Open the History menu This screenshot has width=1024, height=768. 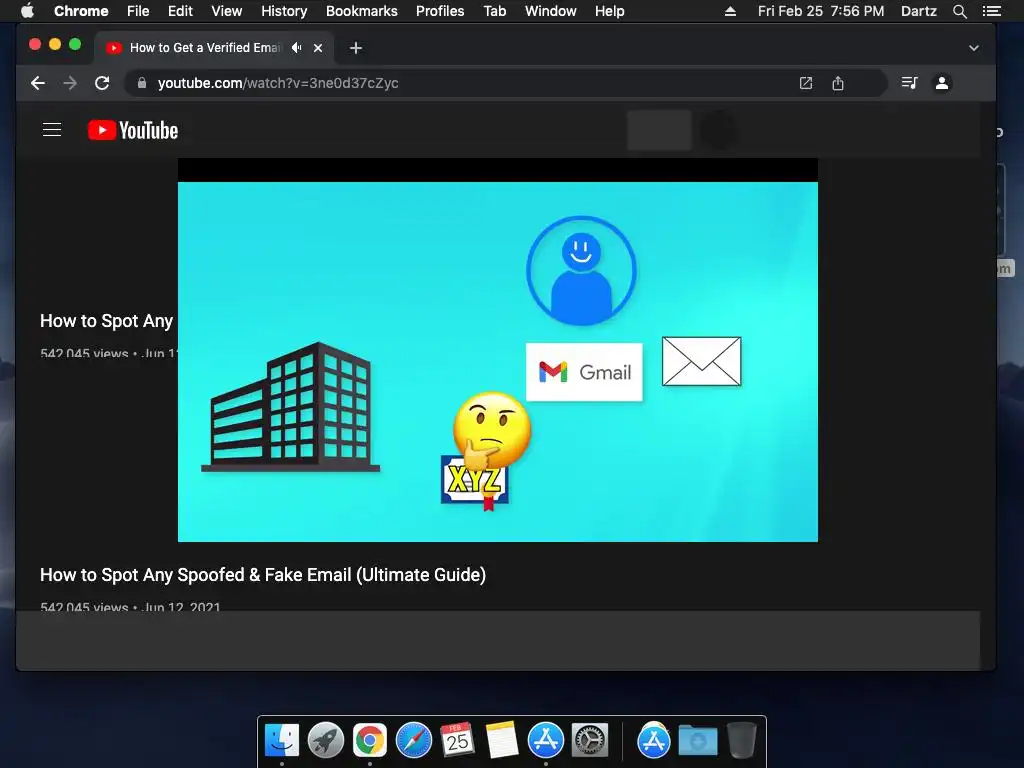[284, 11]
